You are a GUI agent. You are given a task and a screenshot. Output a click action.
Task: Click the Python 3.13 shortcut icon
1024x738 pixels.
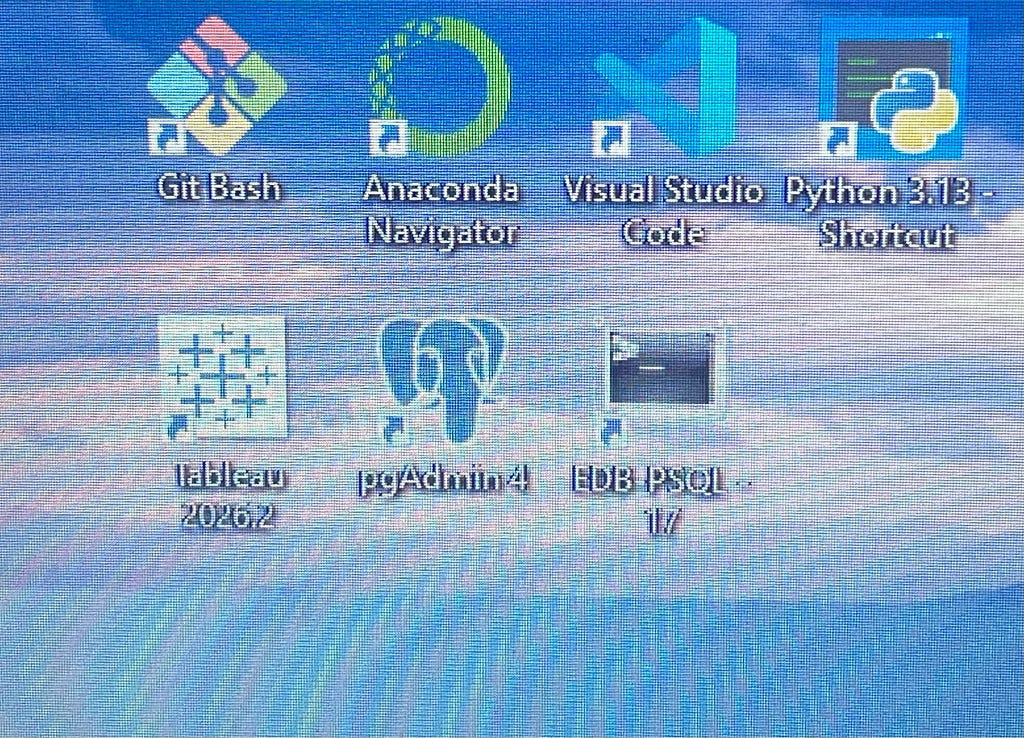[892, 88]
